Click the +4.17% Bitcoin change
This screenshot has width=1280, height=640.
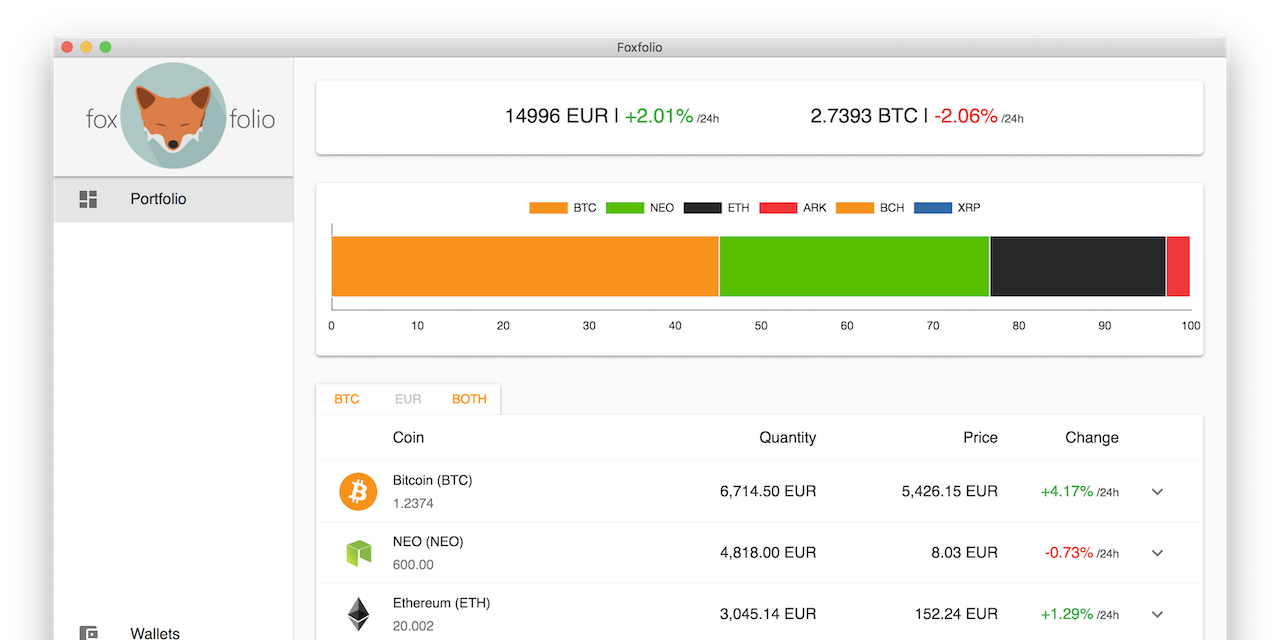(1067, 491)
